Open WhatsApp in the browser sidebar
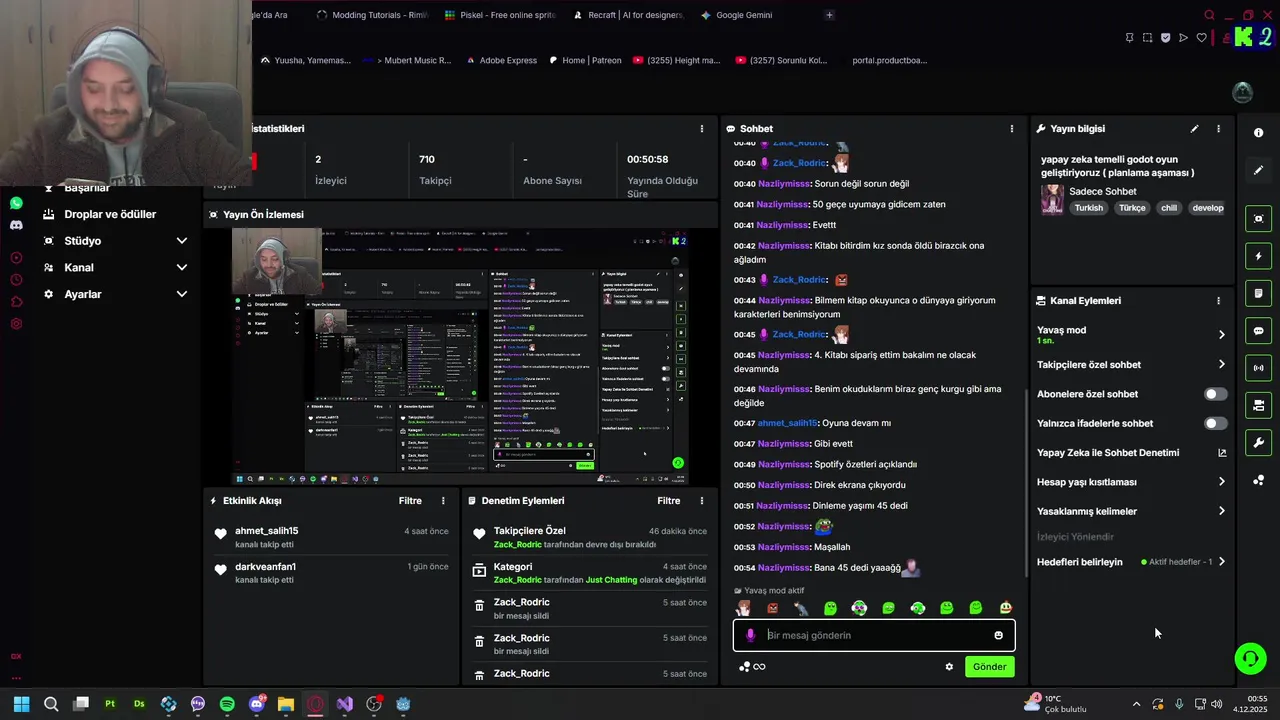This screenshot has width=1280, height=720. click(16, 203)
